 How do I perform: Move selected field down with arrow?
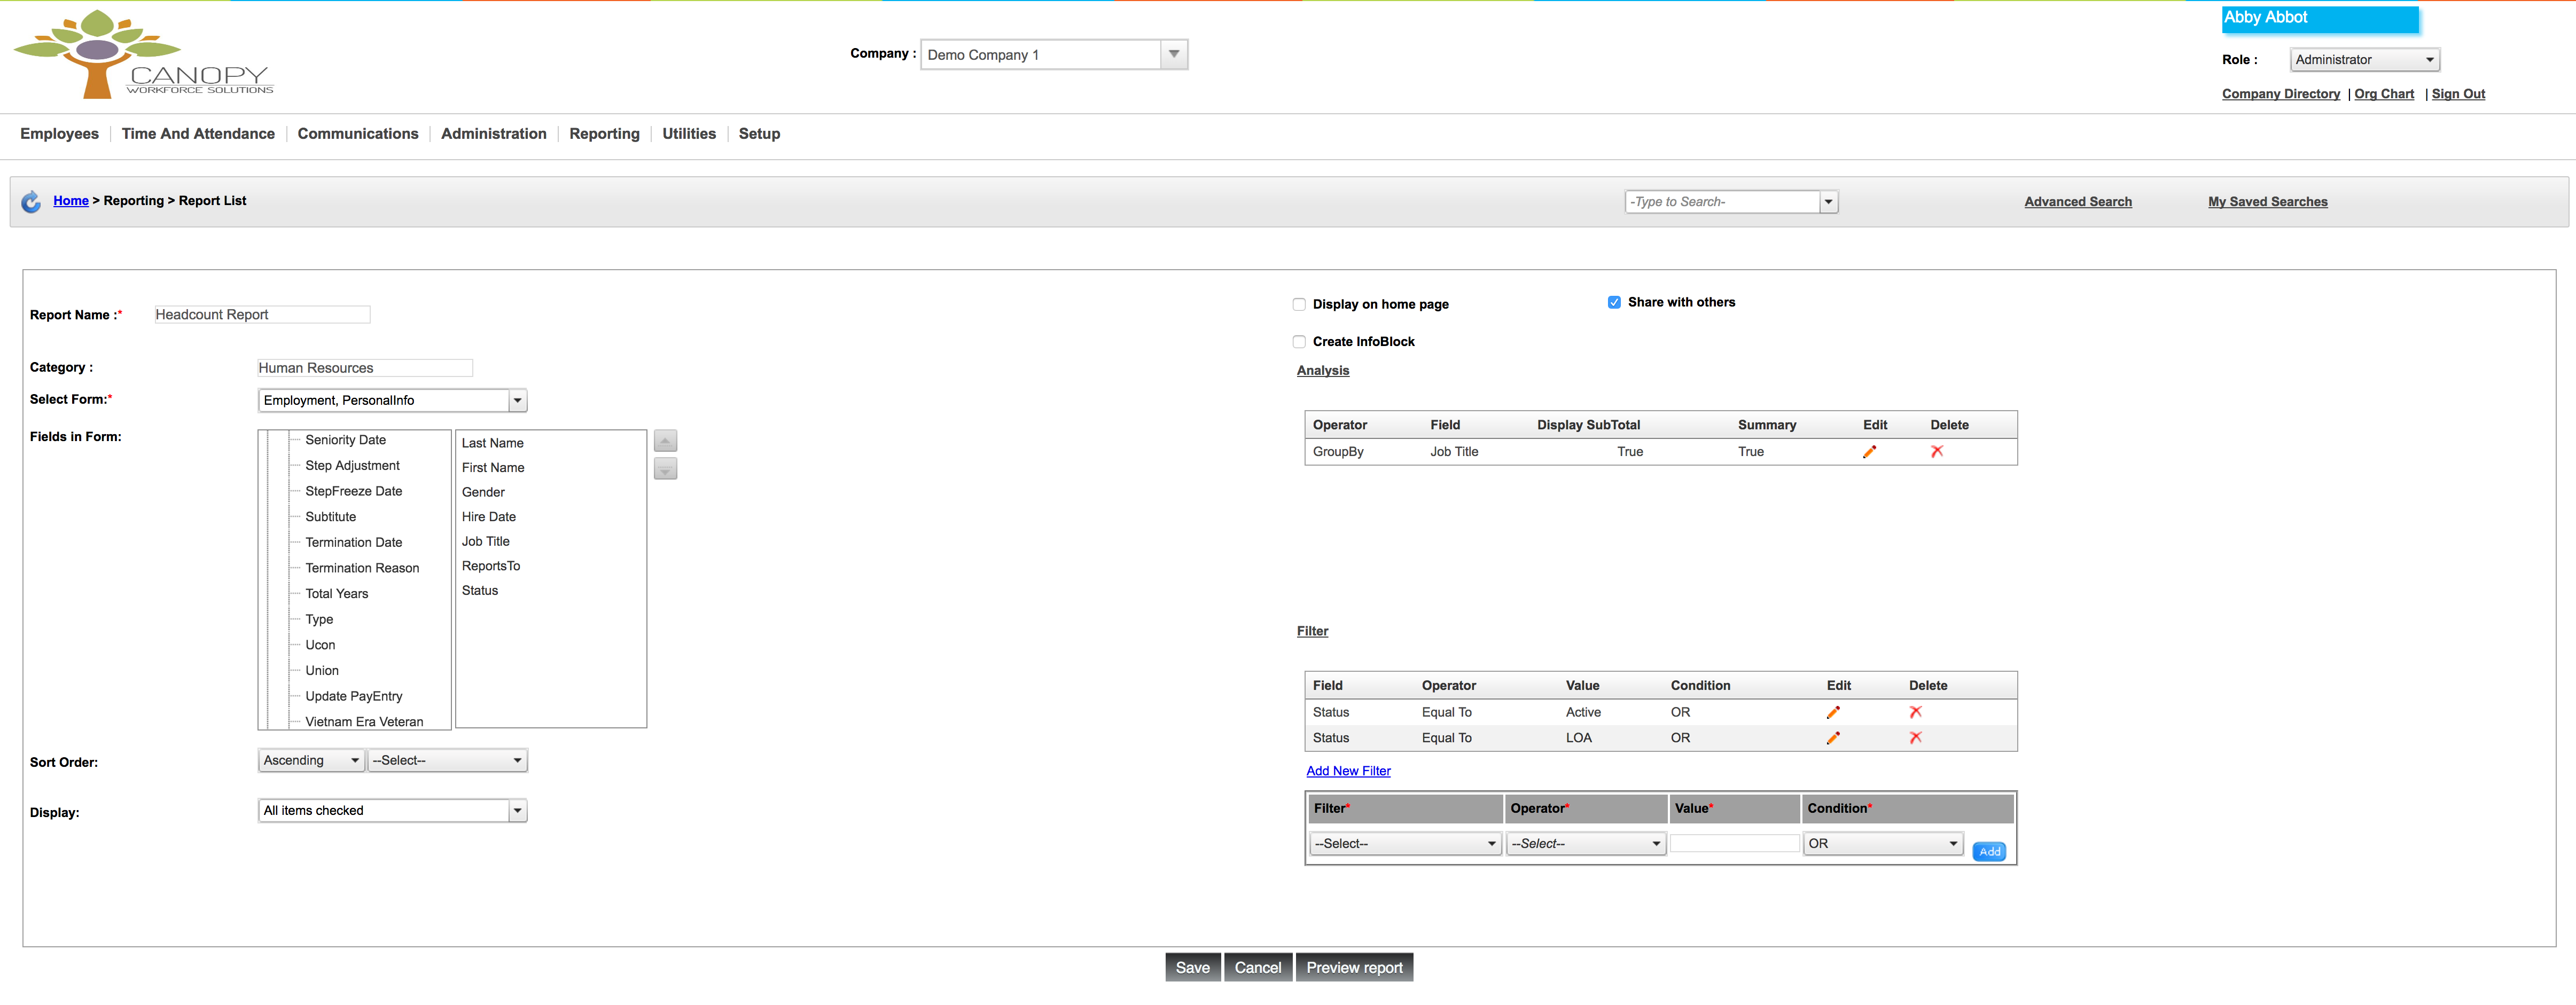tap(665, 469)
